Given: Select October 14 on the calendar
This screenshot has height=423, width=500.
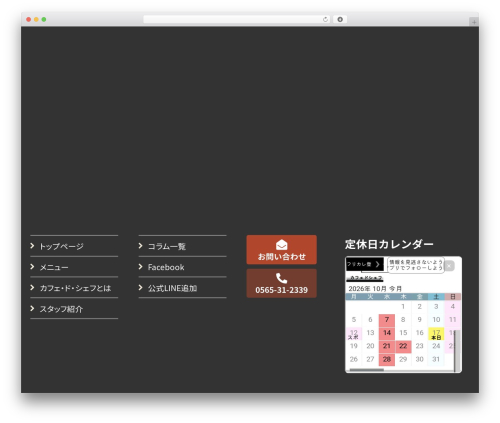Looking at the screenshot, I should (x=387, y=333).
